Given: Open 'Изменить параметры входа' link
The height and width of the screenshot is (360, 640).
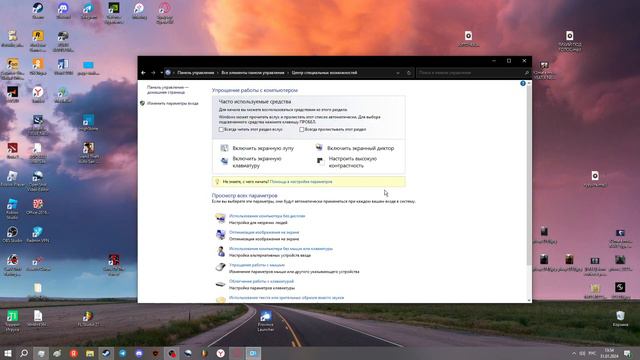Looking at the screenshot, I should tap(172, 103).
